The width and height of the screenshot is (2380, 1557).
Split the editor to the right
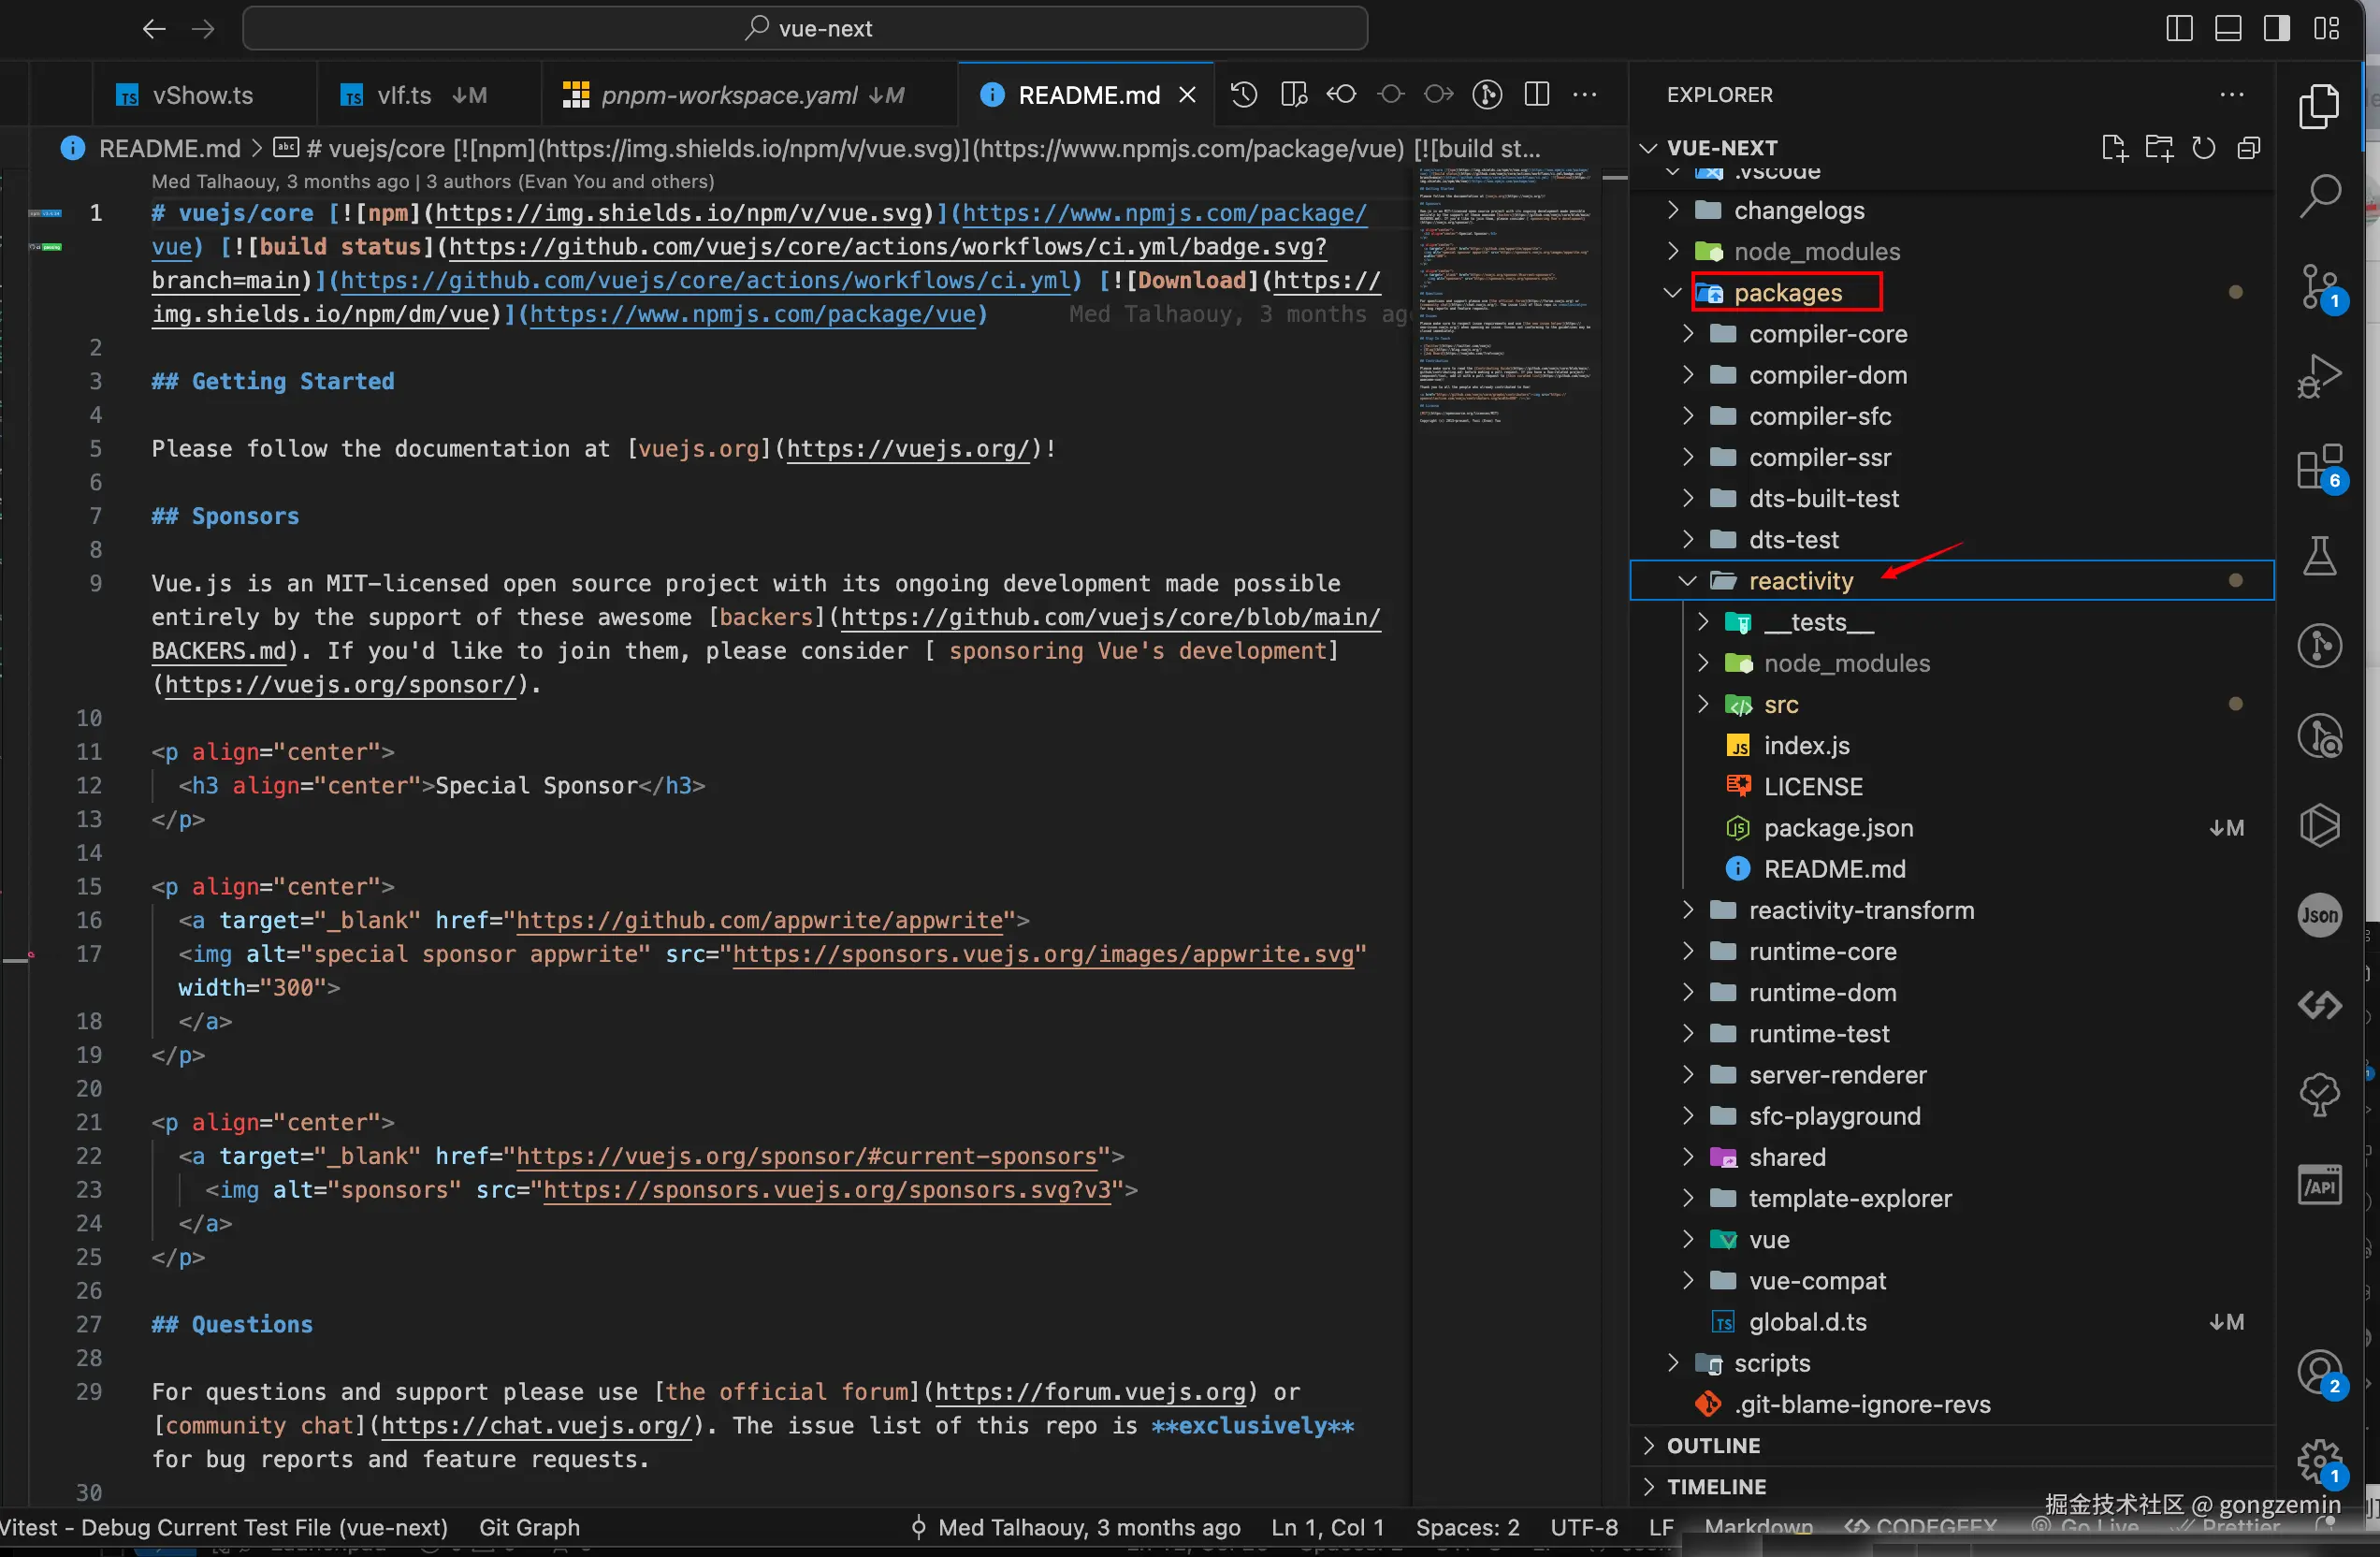pyautogui.click(x=1536, y=95)
